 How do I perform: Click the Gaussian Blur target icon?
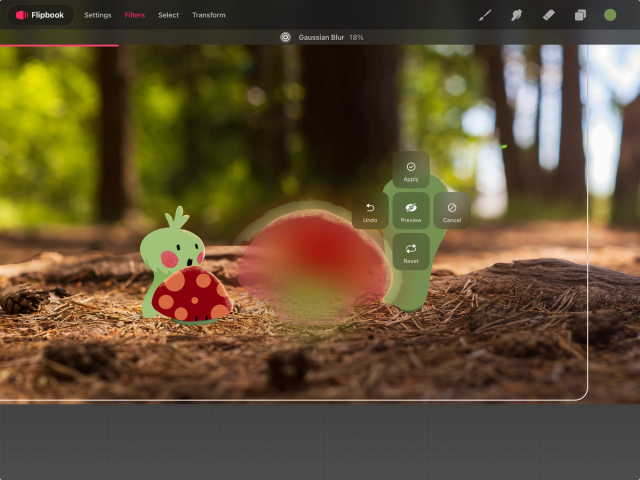click(x=285, y=37)
